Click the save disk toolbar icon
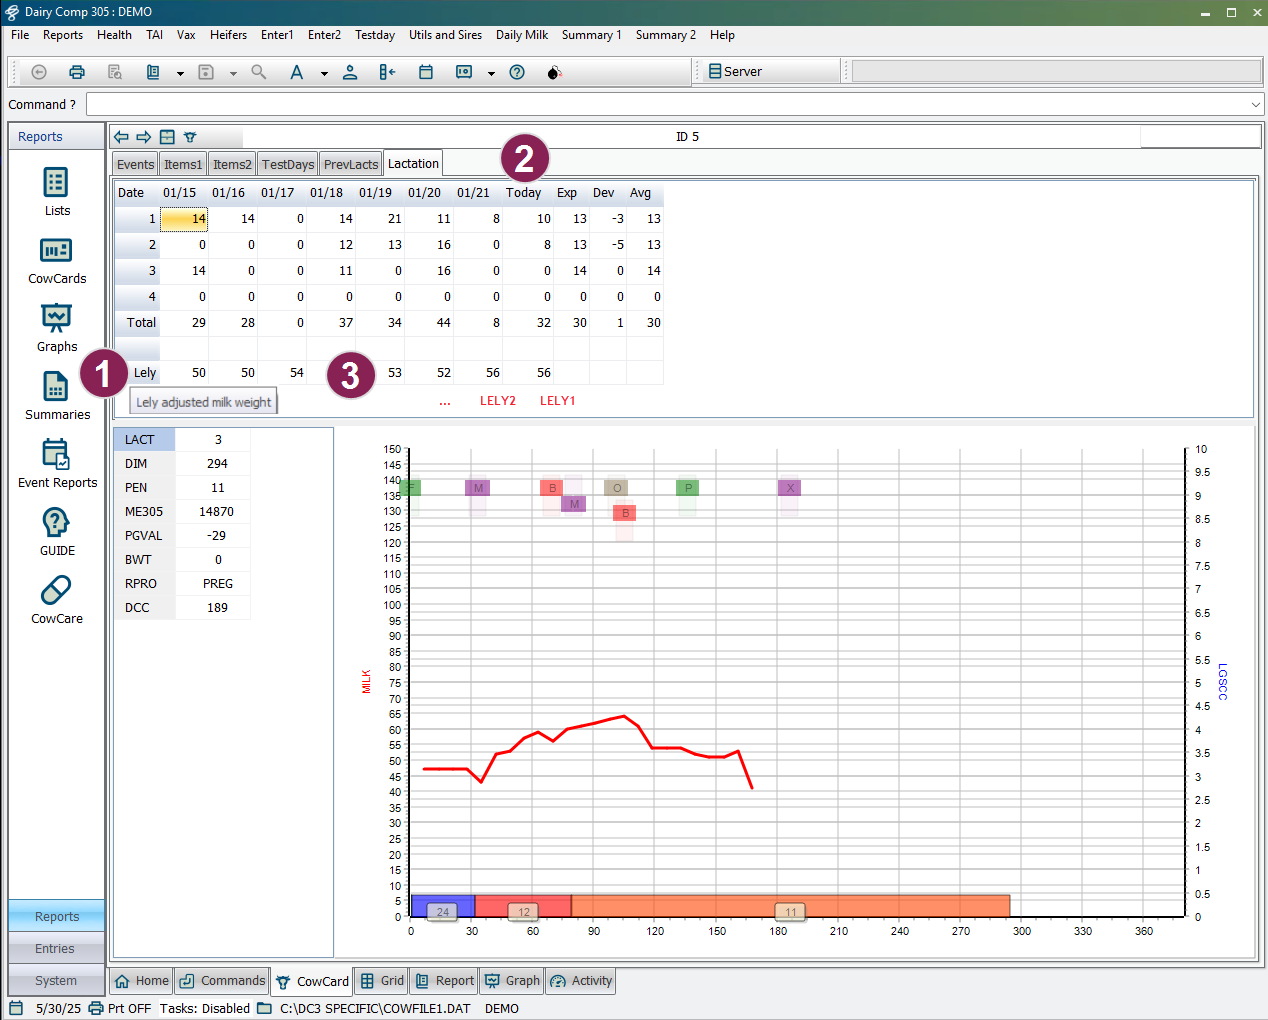1268x1020 pixels. (206, 72)
